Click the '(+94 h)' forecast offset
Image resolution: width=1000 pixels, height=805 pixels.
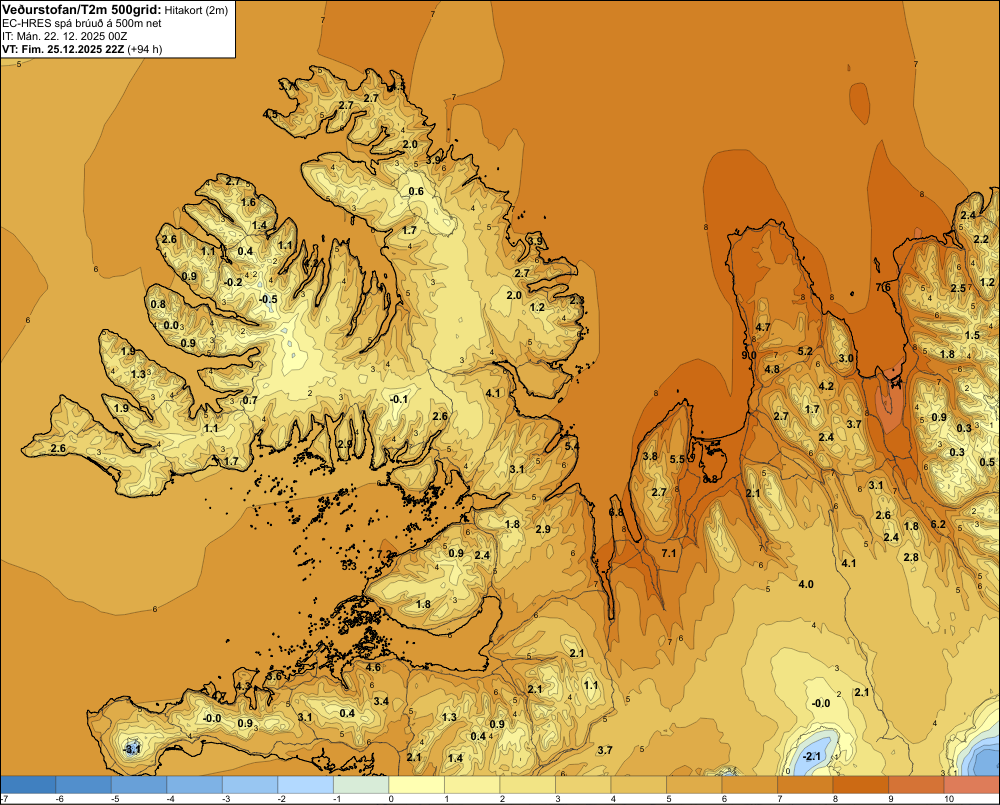click(145, 49)
